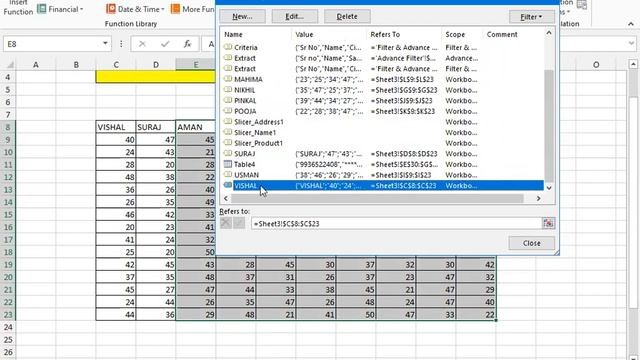Click the cancel X icon beside Refers to
Viewport: 640px width, 360px height.
click(x=226, y=223)
